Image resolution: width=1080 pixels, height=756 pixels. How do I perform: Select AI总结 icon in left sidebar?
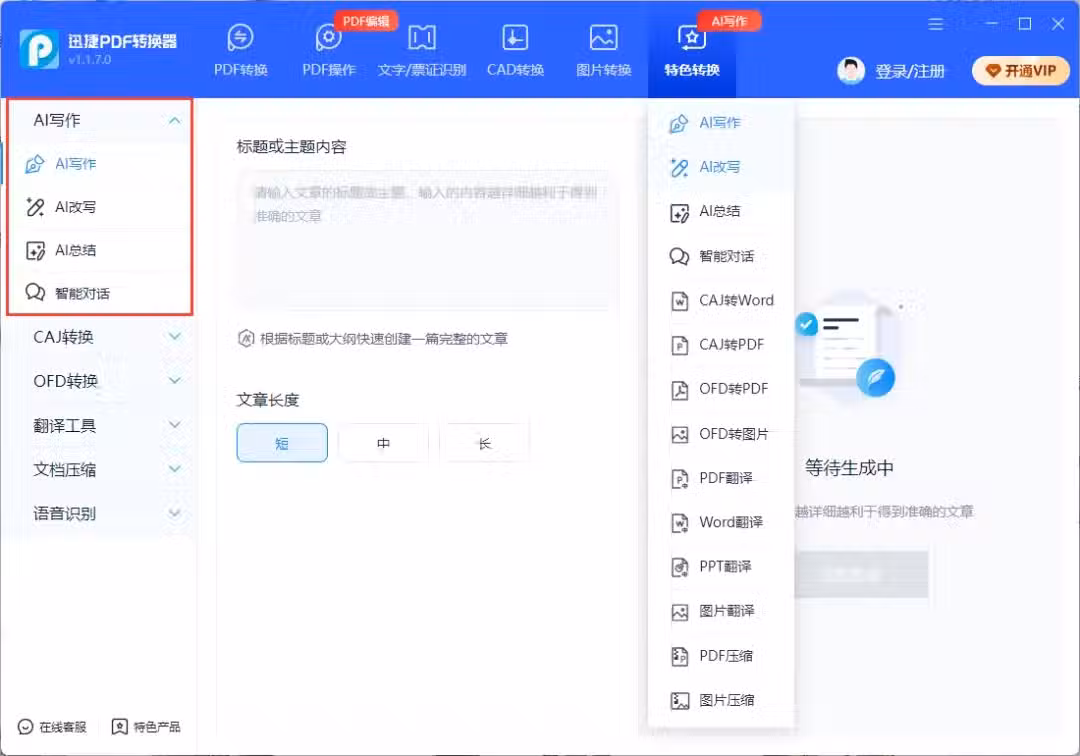[34, 251]
